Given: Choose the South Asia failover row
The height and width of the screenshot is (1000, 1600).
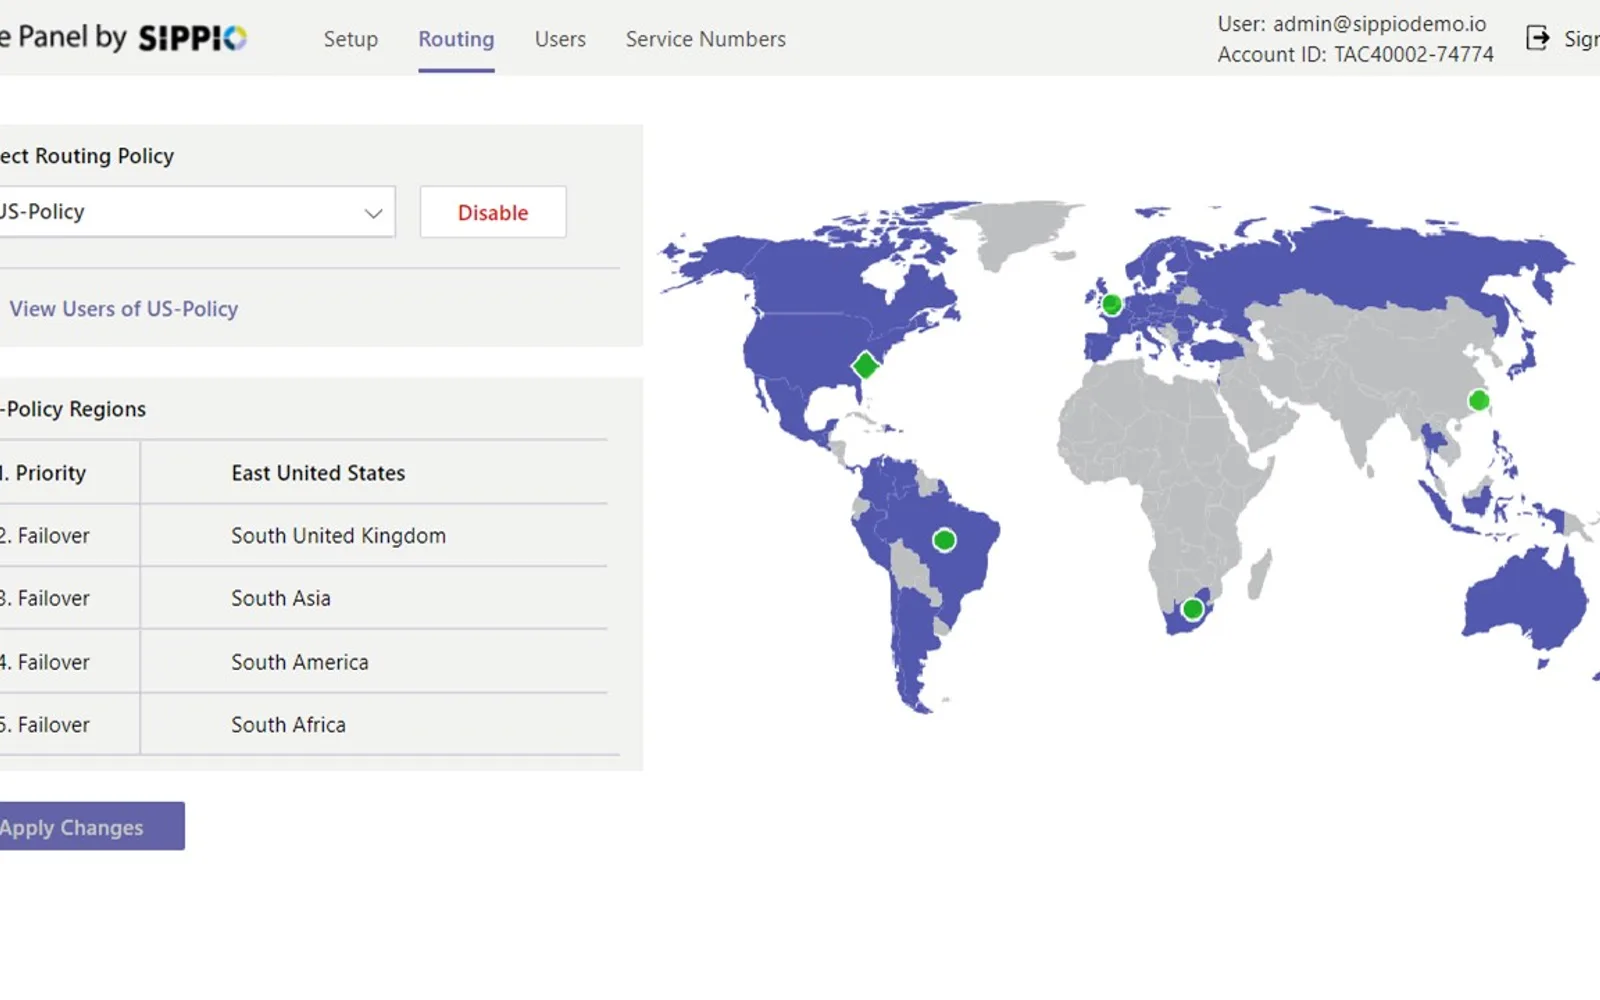Looking at the screenshot, I should pos(303,598).
